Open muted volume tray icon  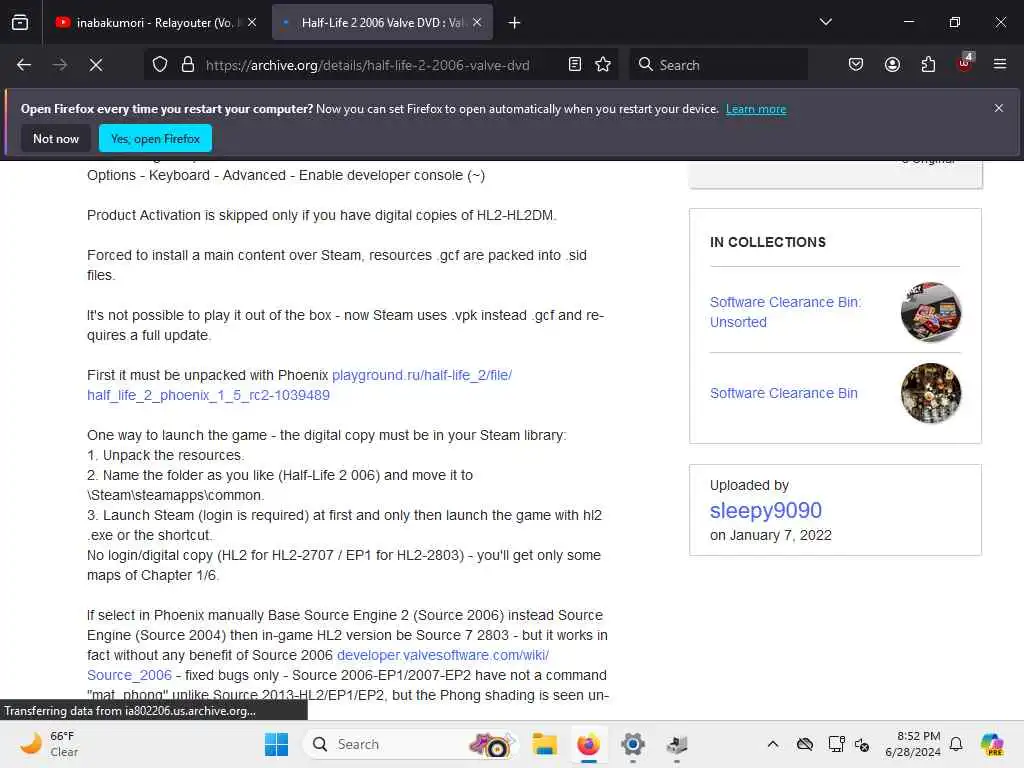pyautogui.click(x=862, y=744)
